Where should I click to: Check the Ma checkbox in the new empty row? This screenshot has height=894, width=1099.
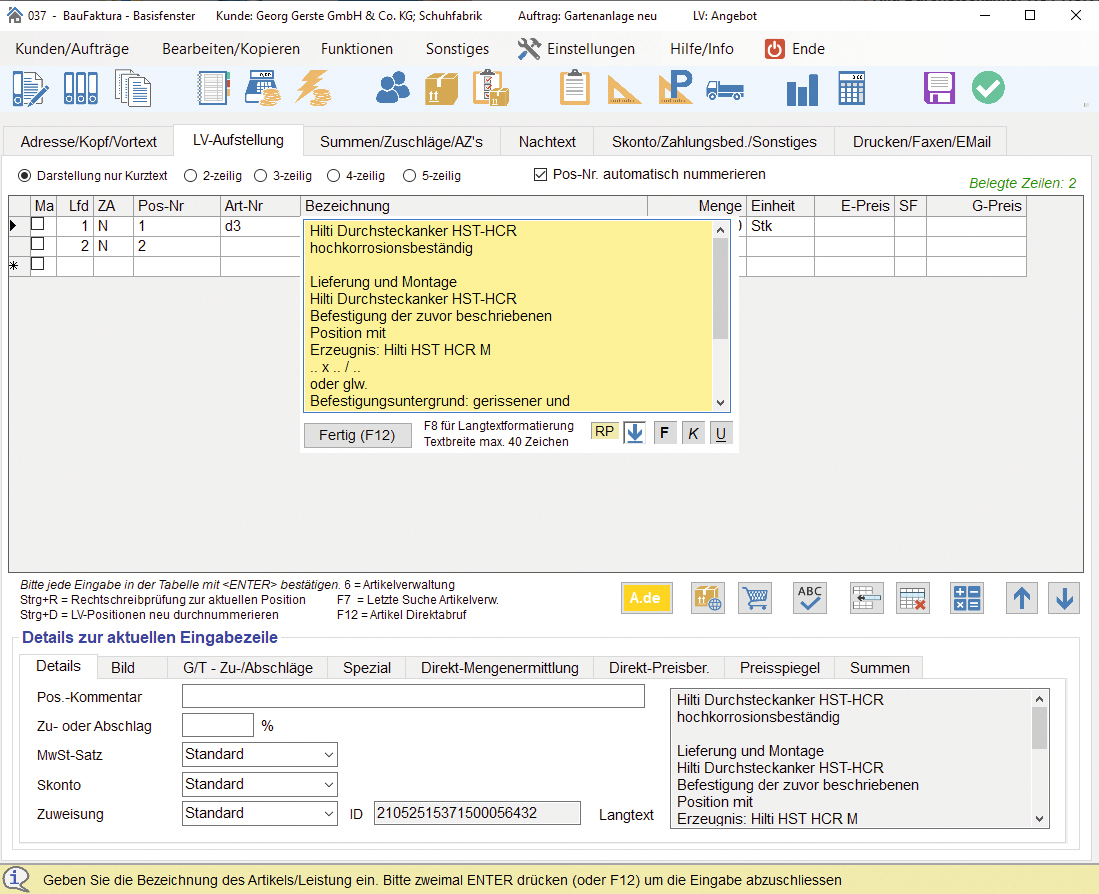pyautogui.click(x=38, y=263)
